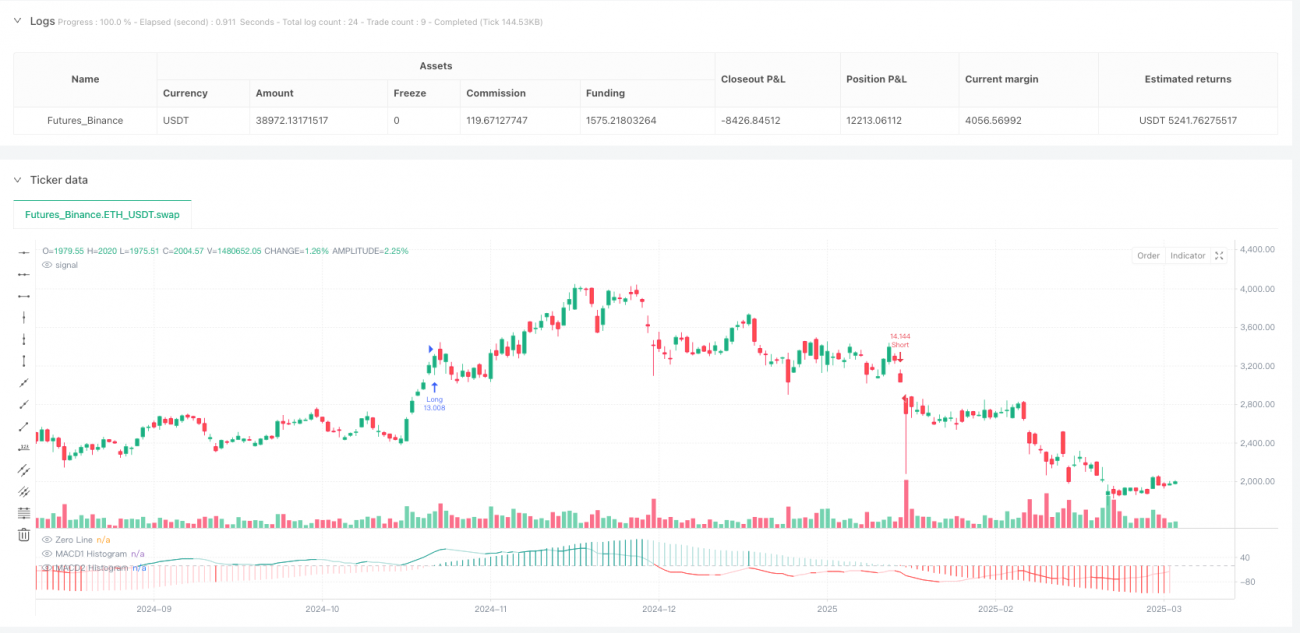Collapse the Logs section
Screen dimensions: 1300x633
point(17,21)
